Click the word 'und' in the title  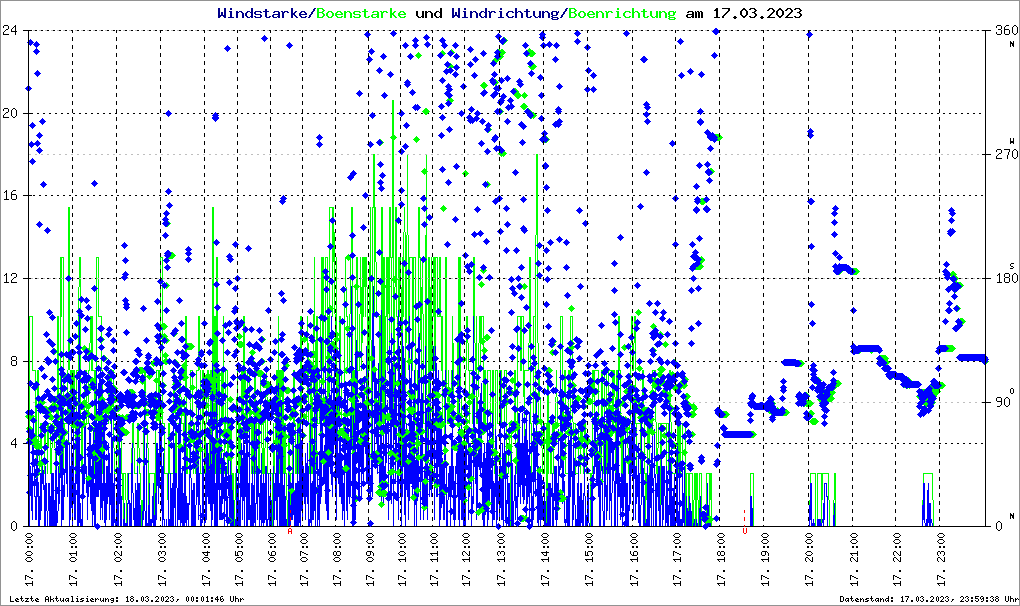point(429,13)
